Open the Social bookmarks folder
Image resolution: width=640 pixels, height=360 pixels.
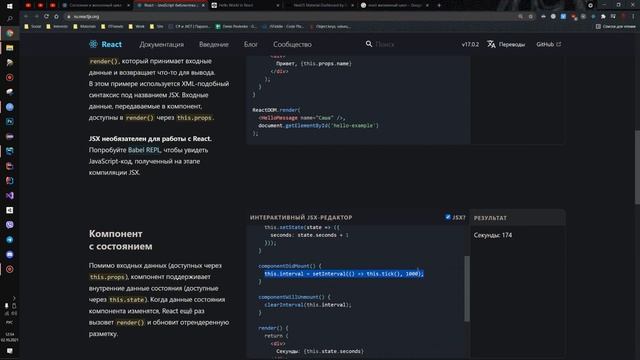pyautogui.click(x=33, y=27)
